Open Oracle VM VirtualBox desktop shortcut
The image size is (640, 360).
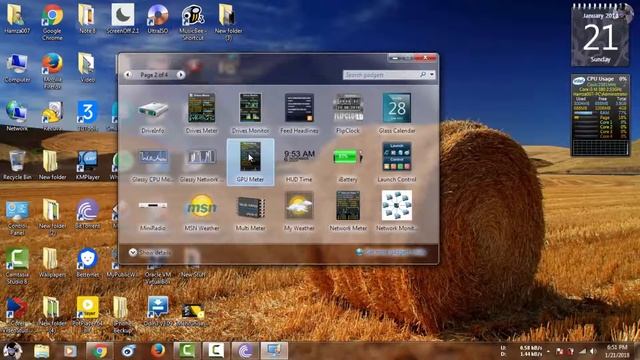(x=158, y=269)
